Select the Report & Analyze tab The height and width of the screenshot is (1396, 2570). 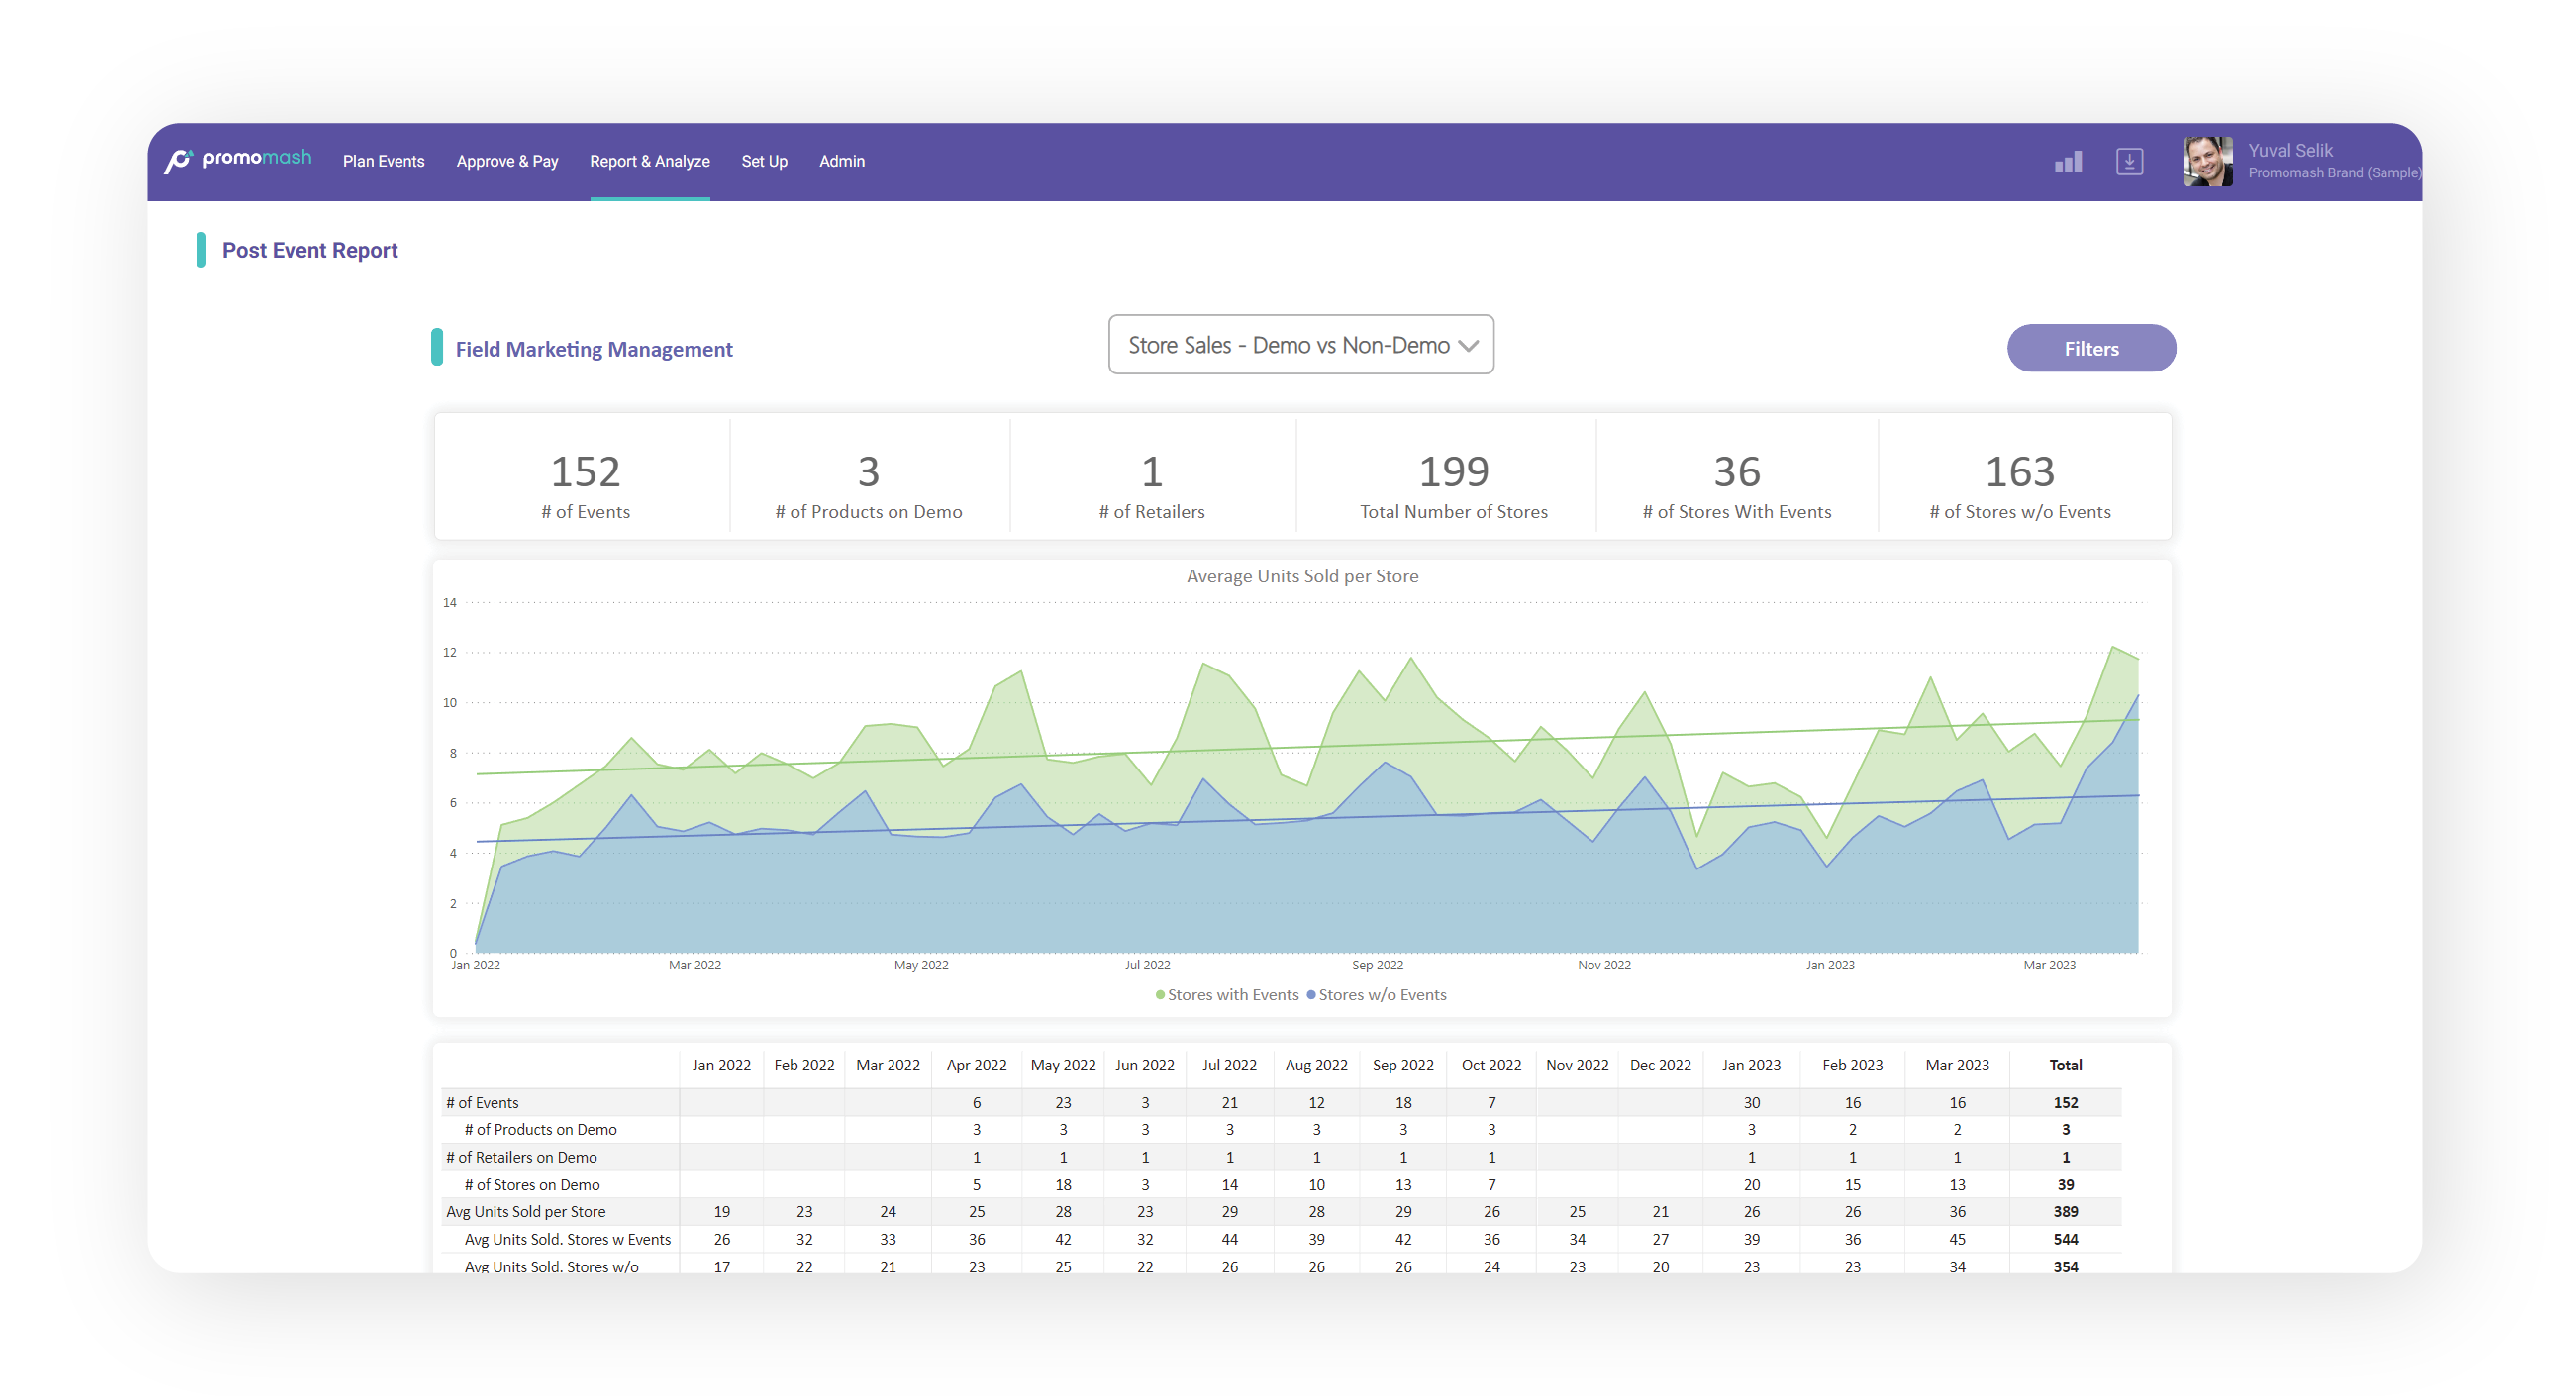(x=650, y=162)
